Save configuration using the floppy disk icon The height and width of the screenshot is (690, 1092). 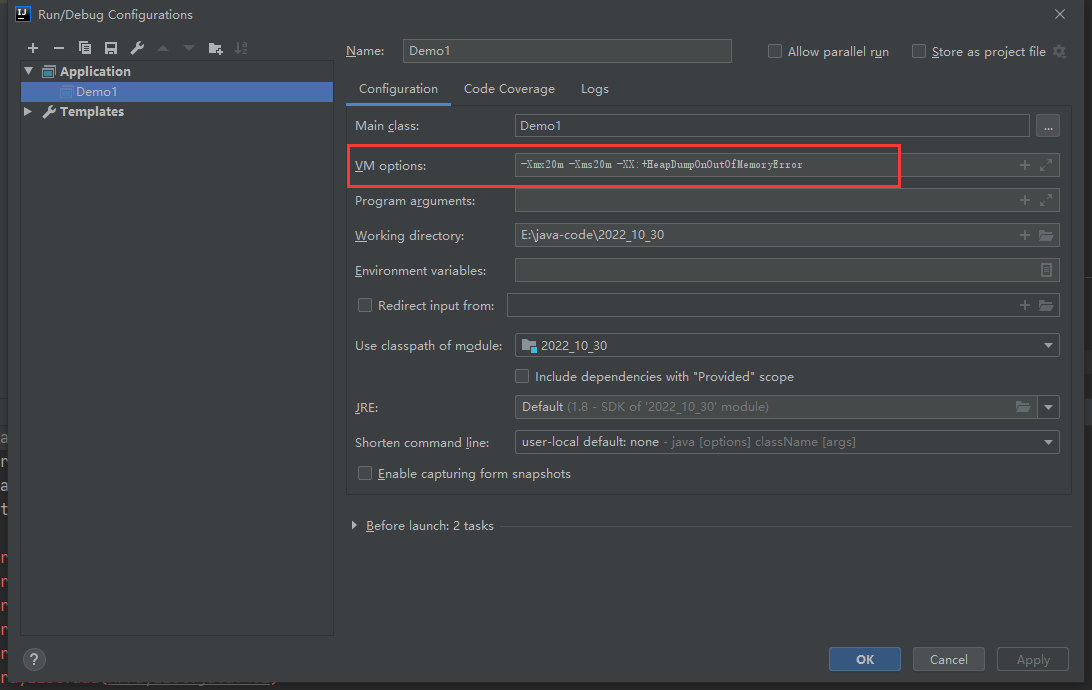[111, 48]
